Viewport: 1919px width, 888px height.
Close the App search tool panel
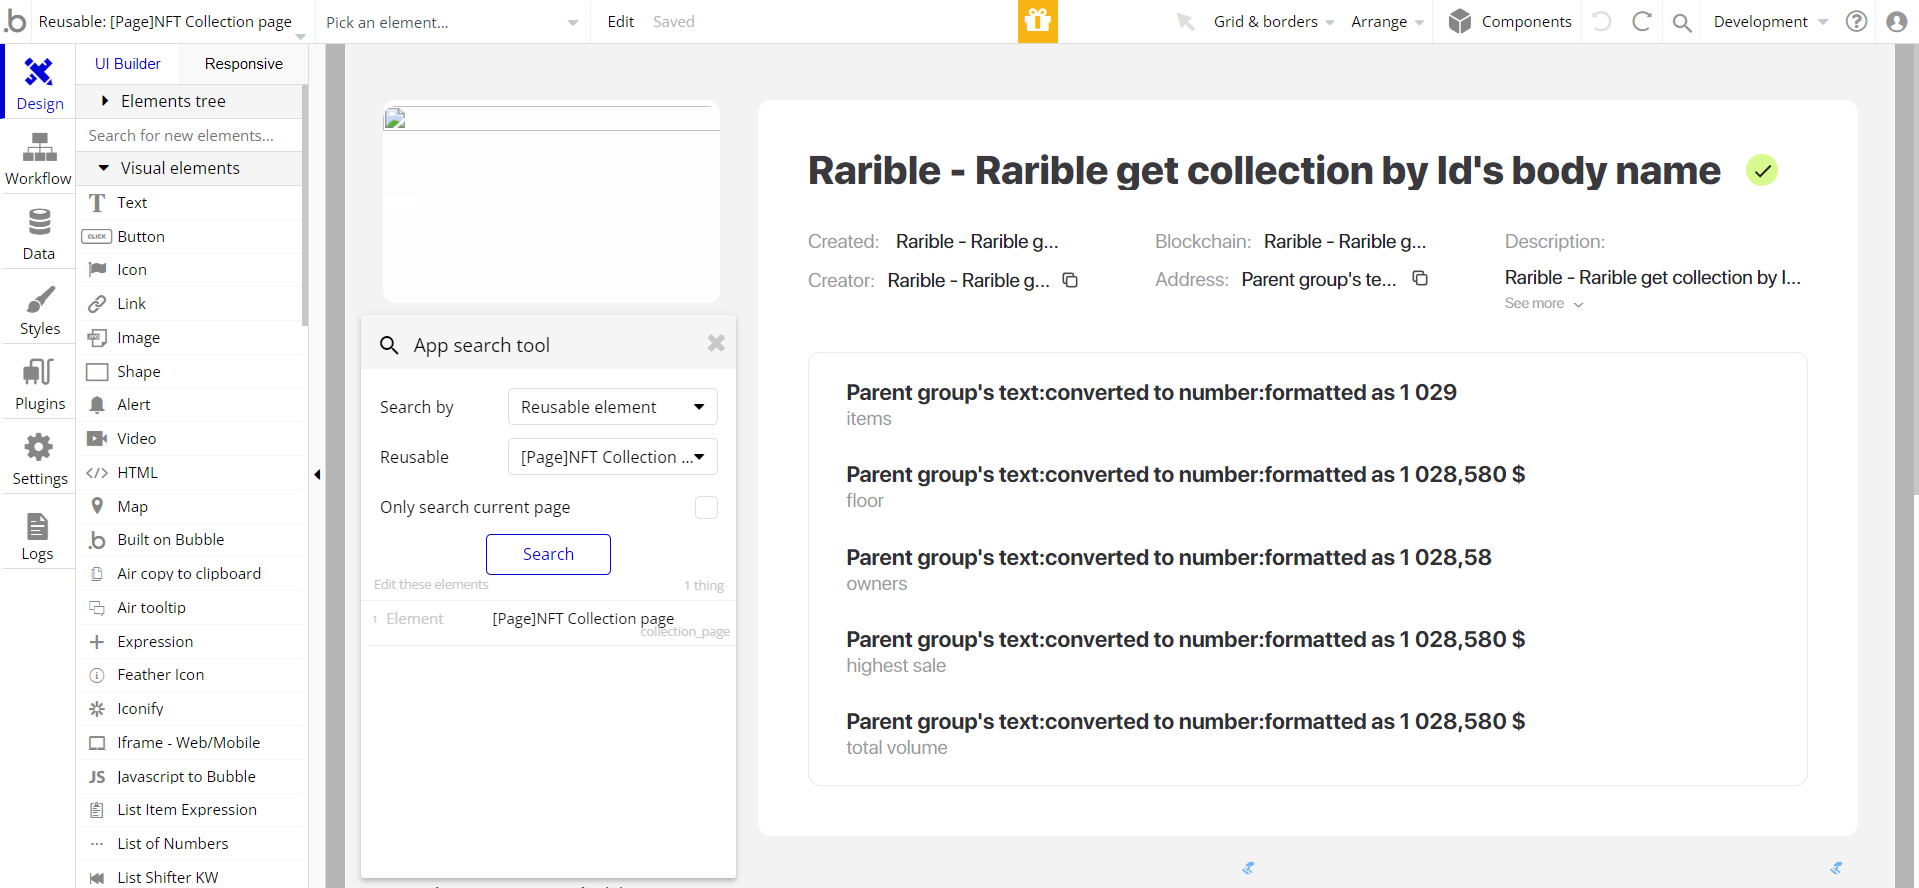(716, 343)
